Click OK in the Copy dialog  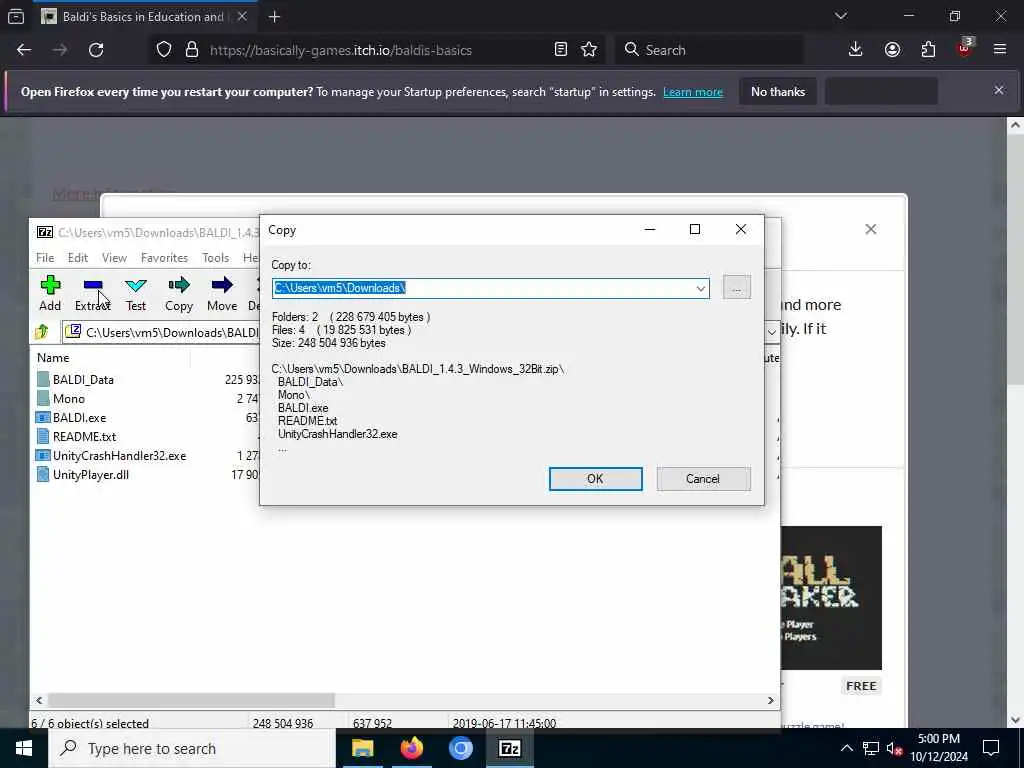pyautogui.click(x=595, y=479)
